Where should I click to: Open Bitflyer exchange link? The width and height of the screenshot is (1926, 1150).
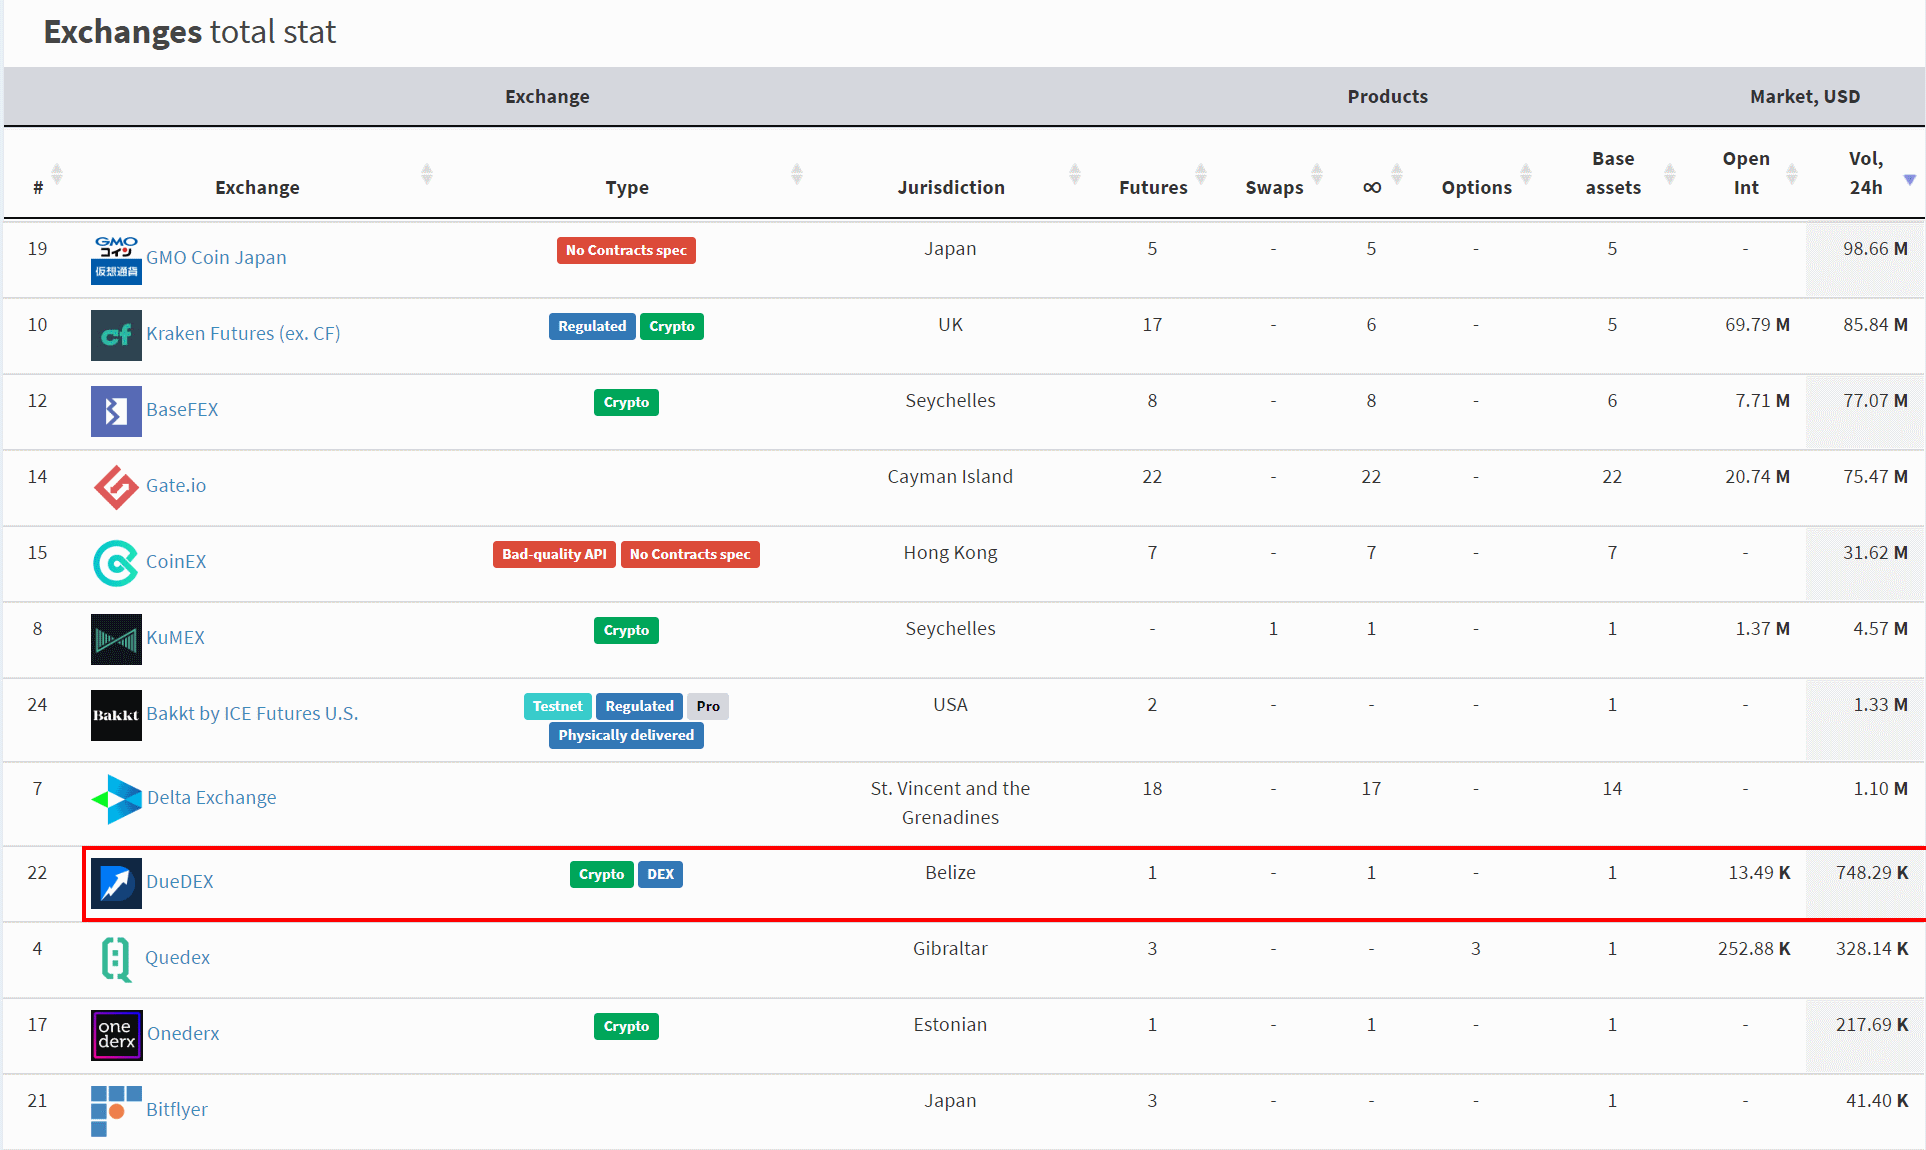177,1109
